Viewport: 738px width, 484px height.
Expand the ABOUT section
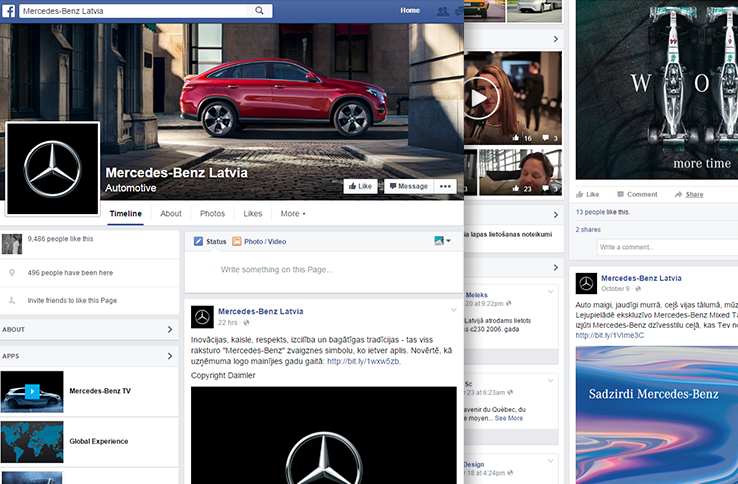(x=169, y=329)
